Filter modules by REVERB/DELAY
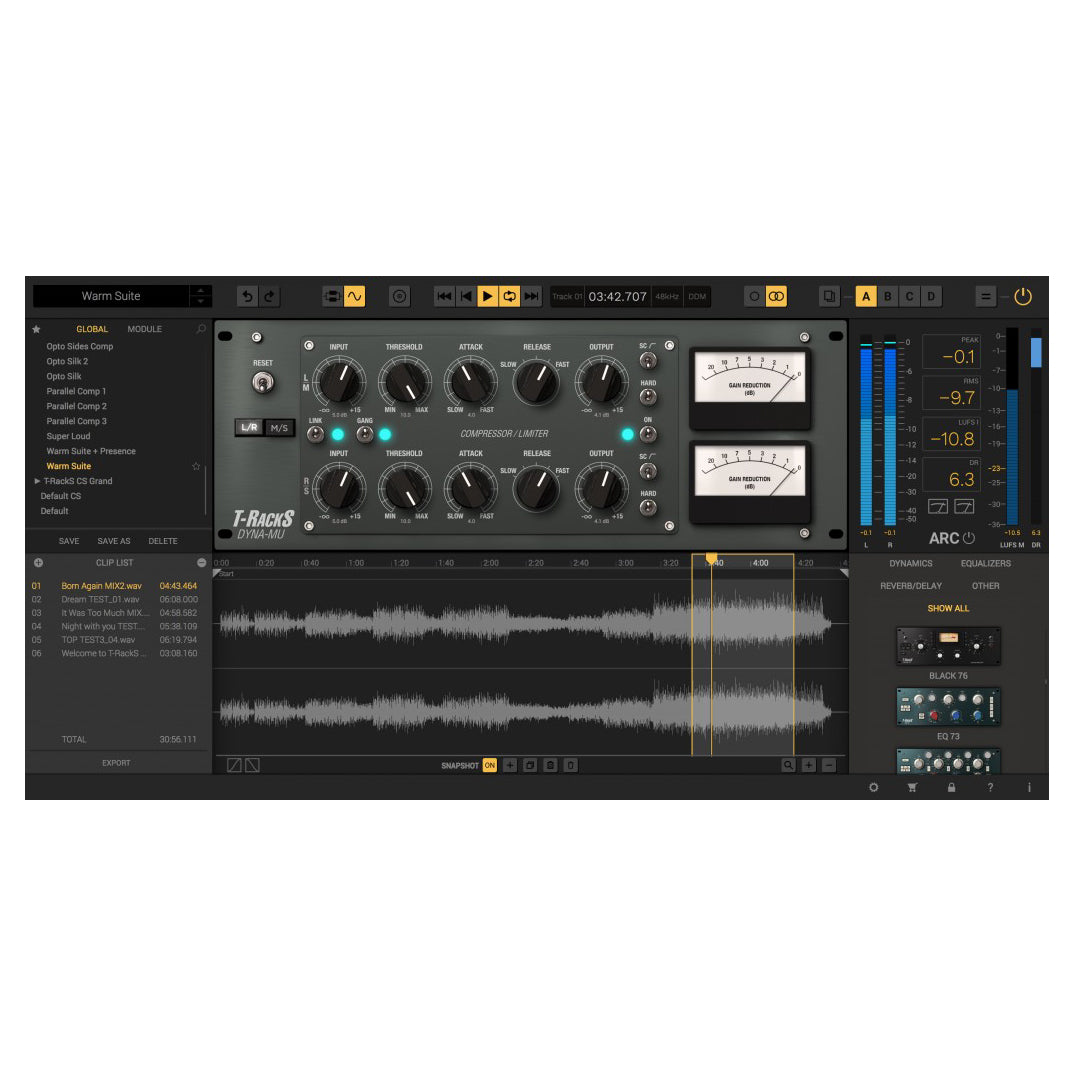The width and height of the screenshot is (1076, 1076). point(911,586)
